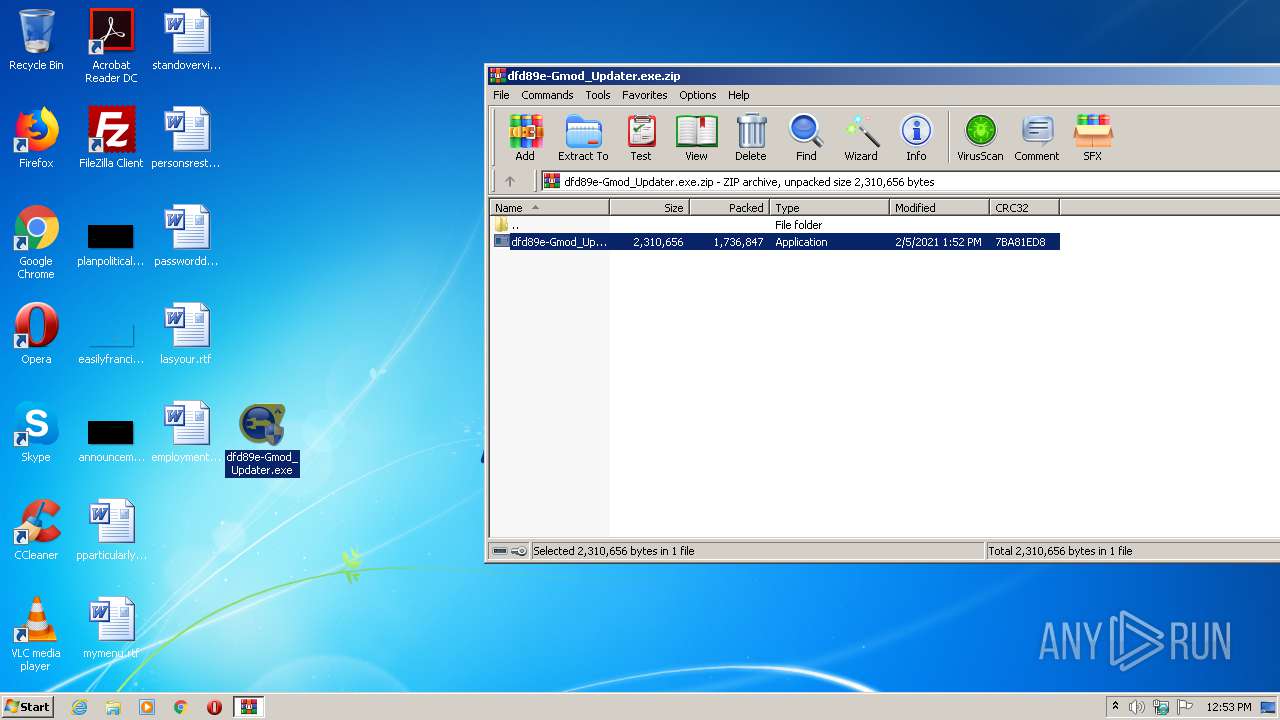Open the Start menu

pyautogui.click(x=28, y=706)
